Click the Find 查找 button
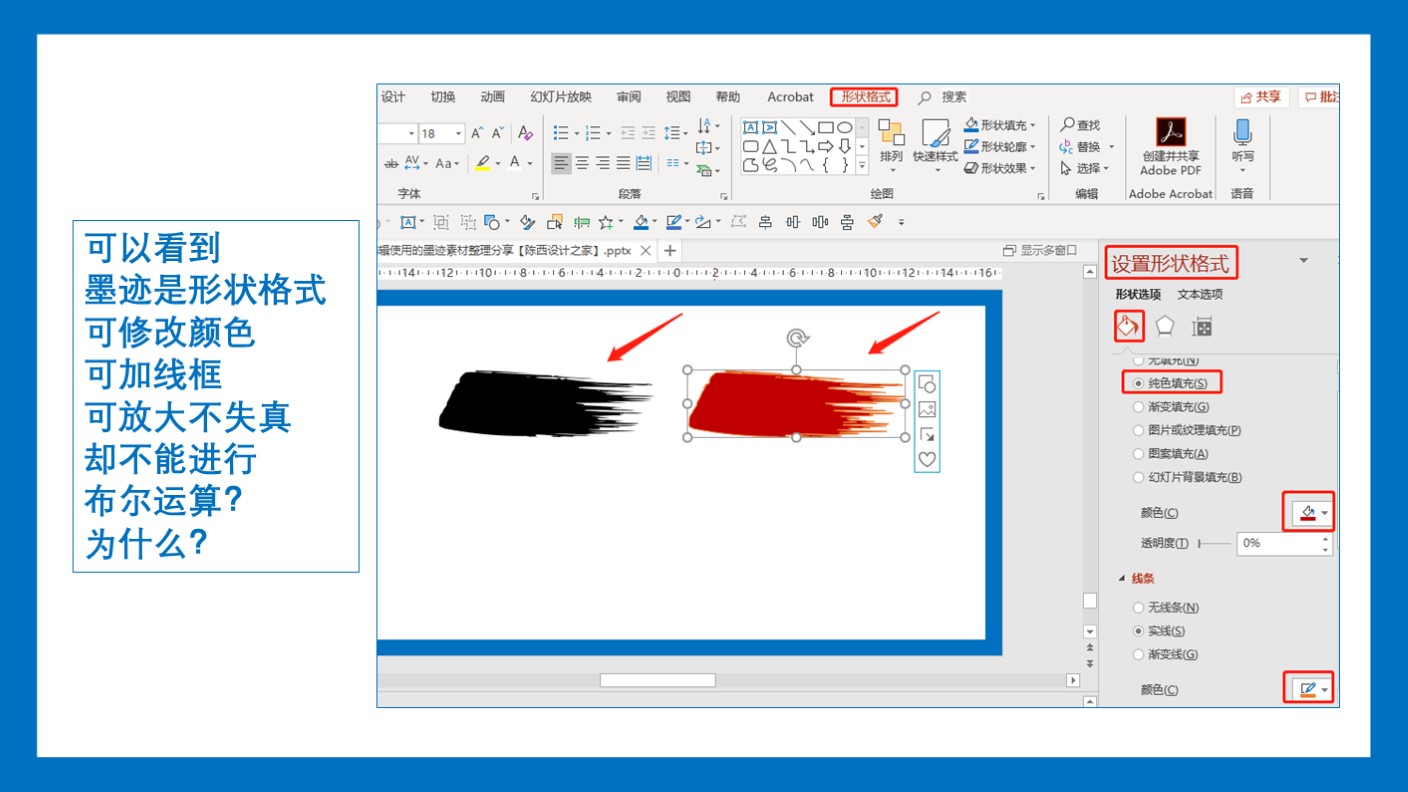1408x792 pixels. tap(1081, 125)
